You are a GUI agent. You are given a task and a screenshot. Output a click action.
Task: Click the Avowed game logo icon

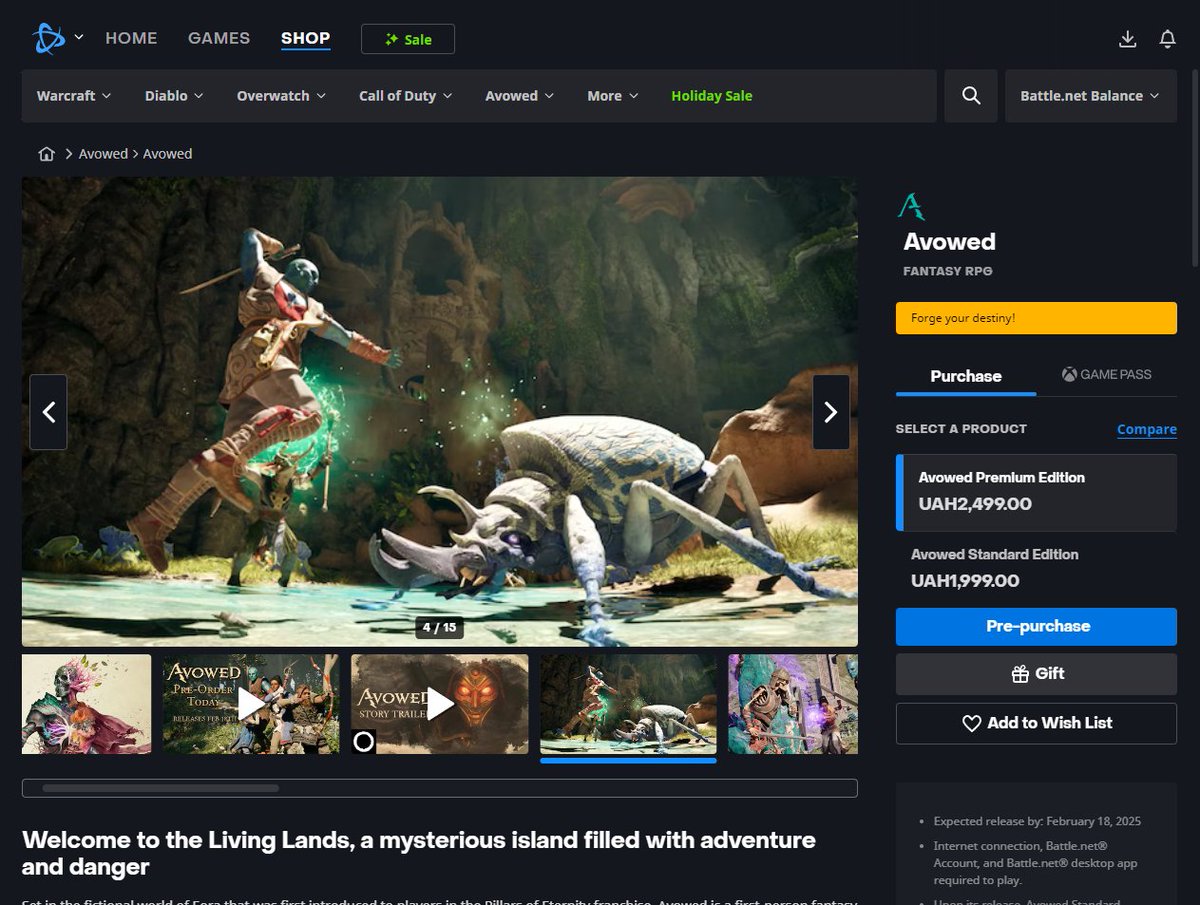[x=911, y=206]
